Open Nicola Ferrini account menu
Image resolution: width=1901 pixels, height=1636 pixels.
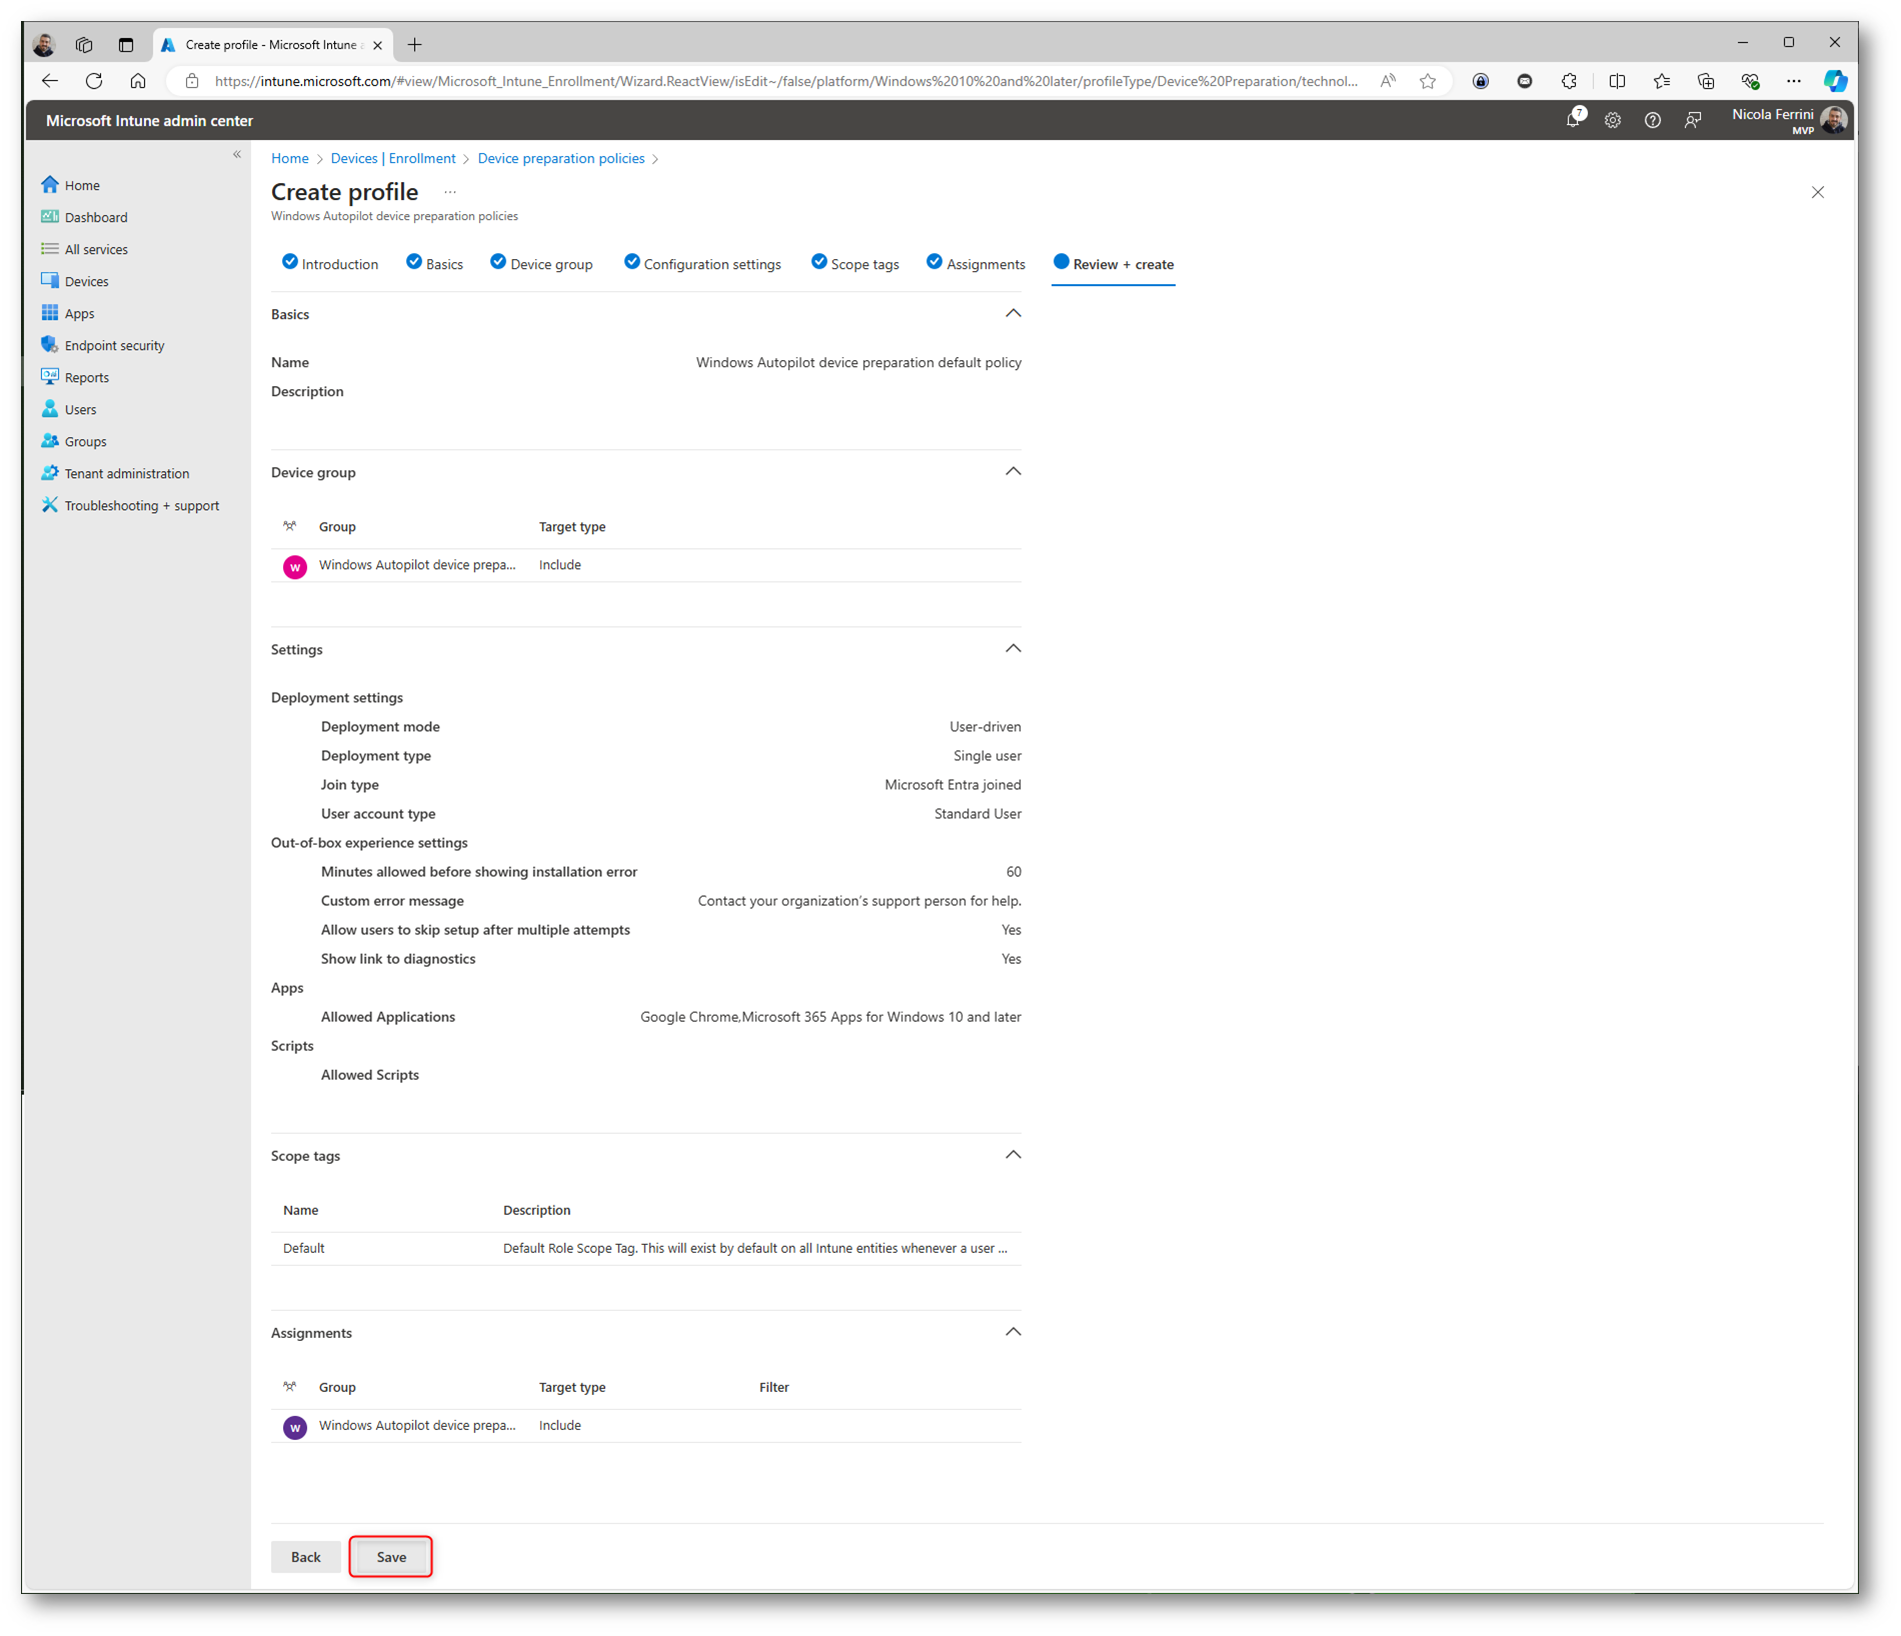(1788, 120)
